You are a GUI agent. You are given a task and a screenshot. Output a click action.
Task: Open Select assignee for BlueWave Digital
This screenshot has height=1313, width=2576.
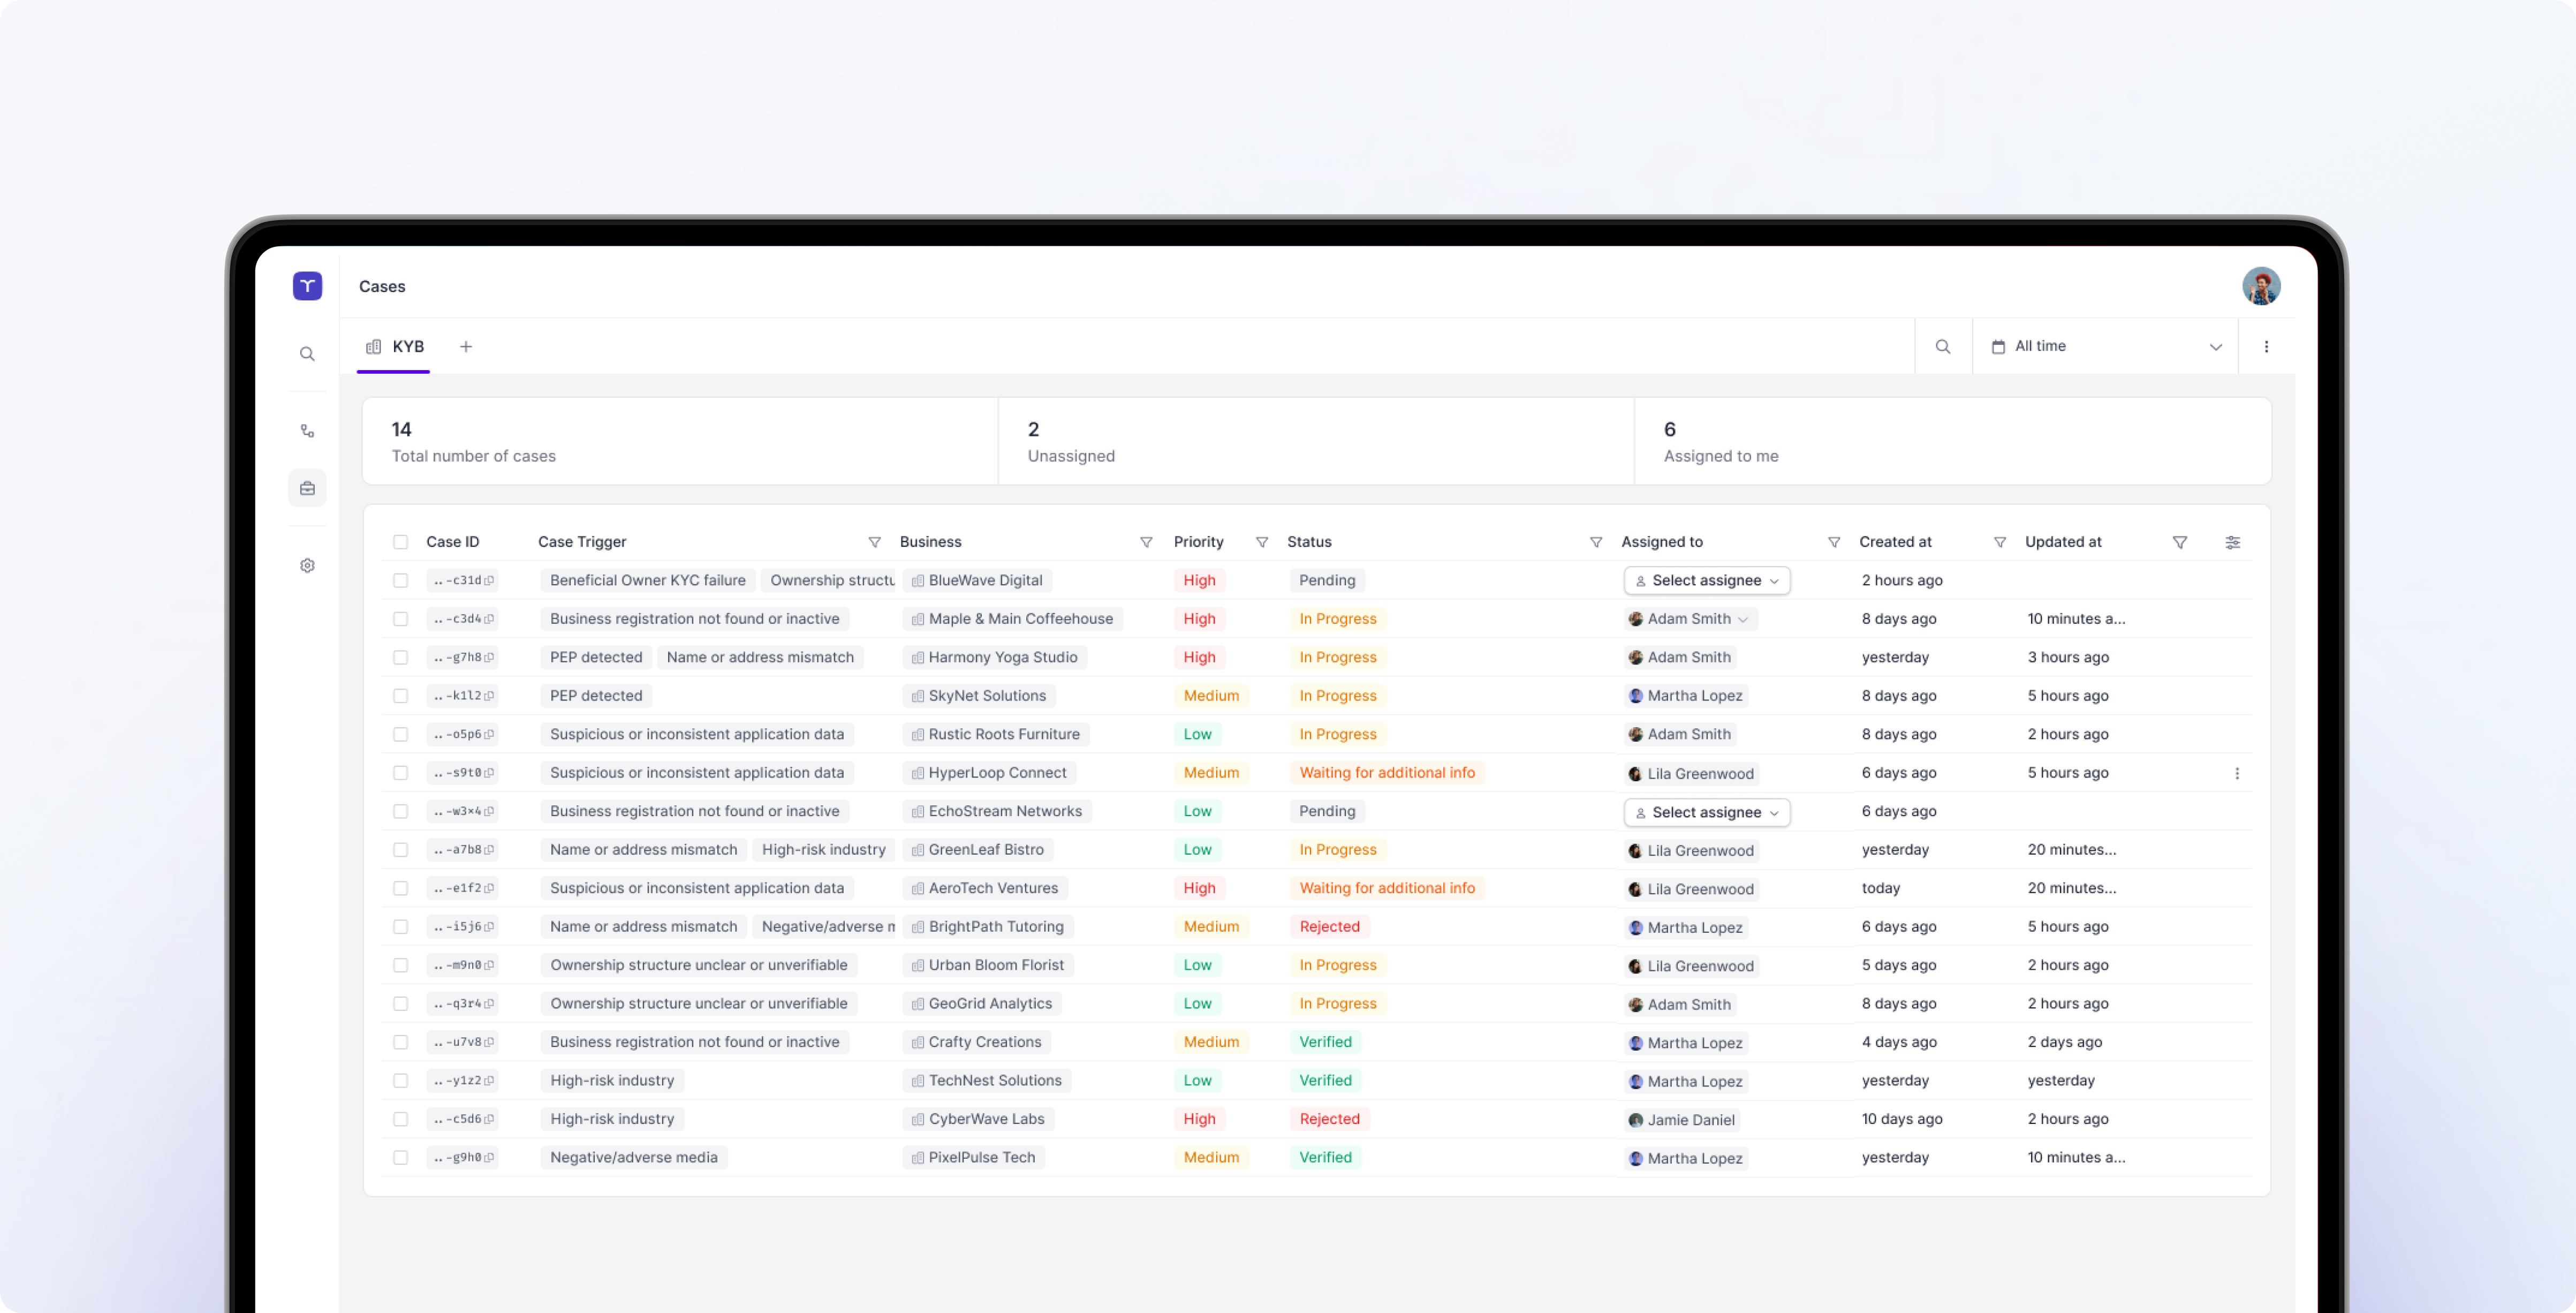[x=1706, y=580]
